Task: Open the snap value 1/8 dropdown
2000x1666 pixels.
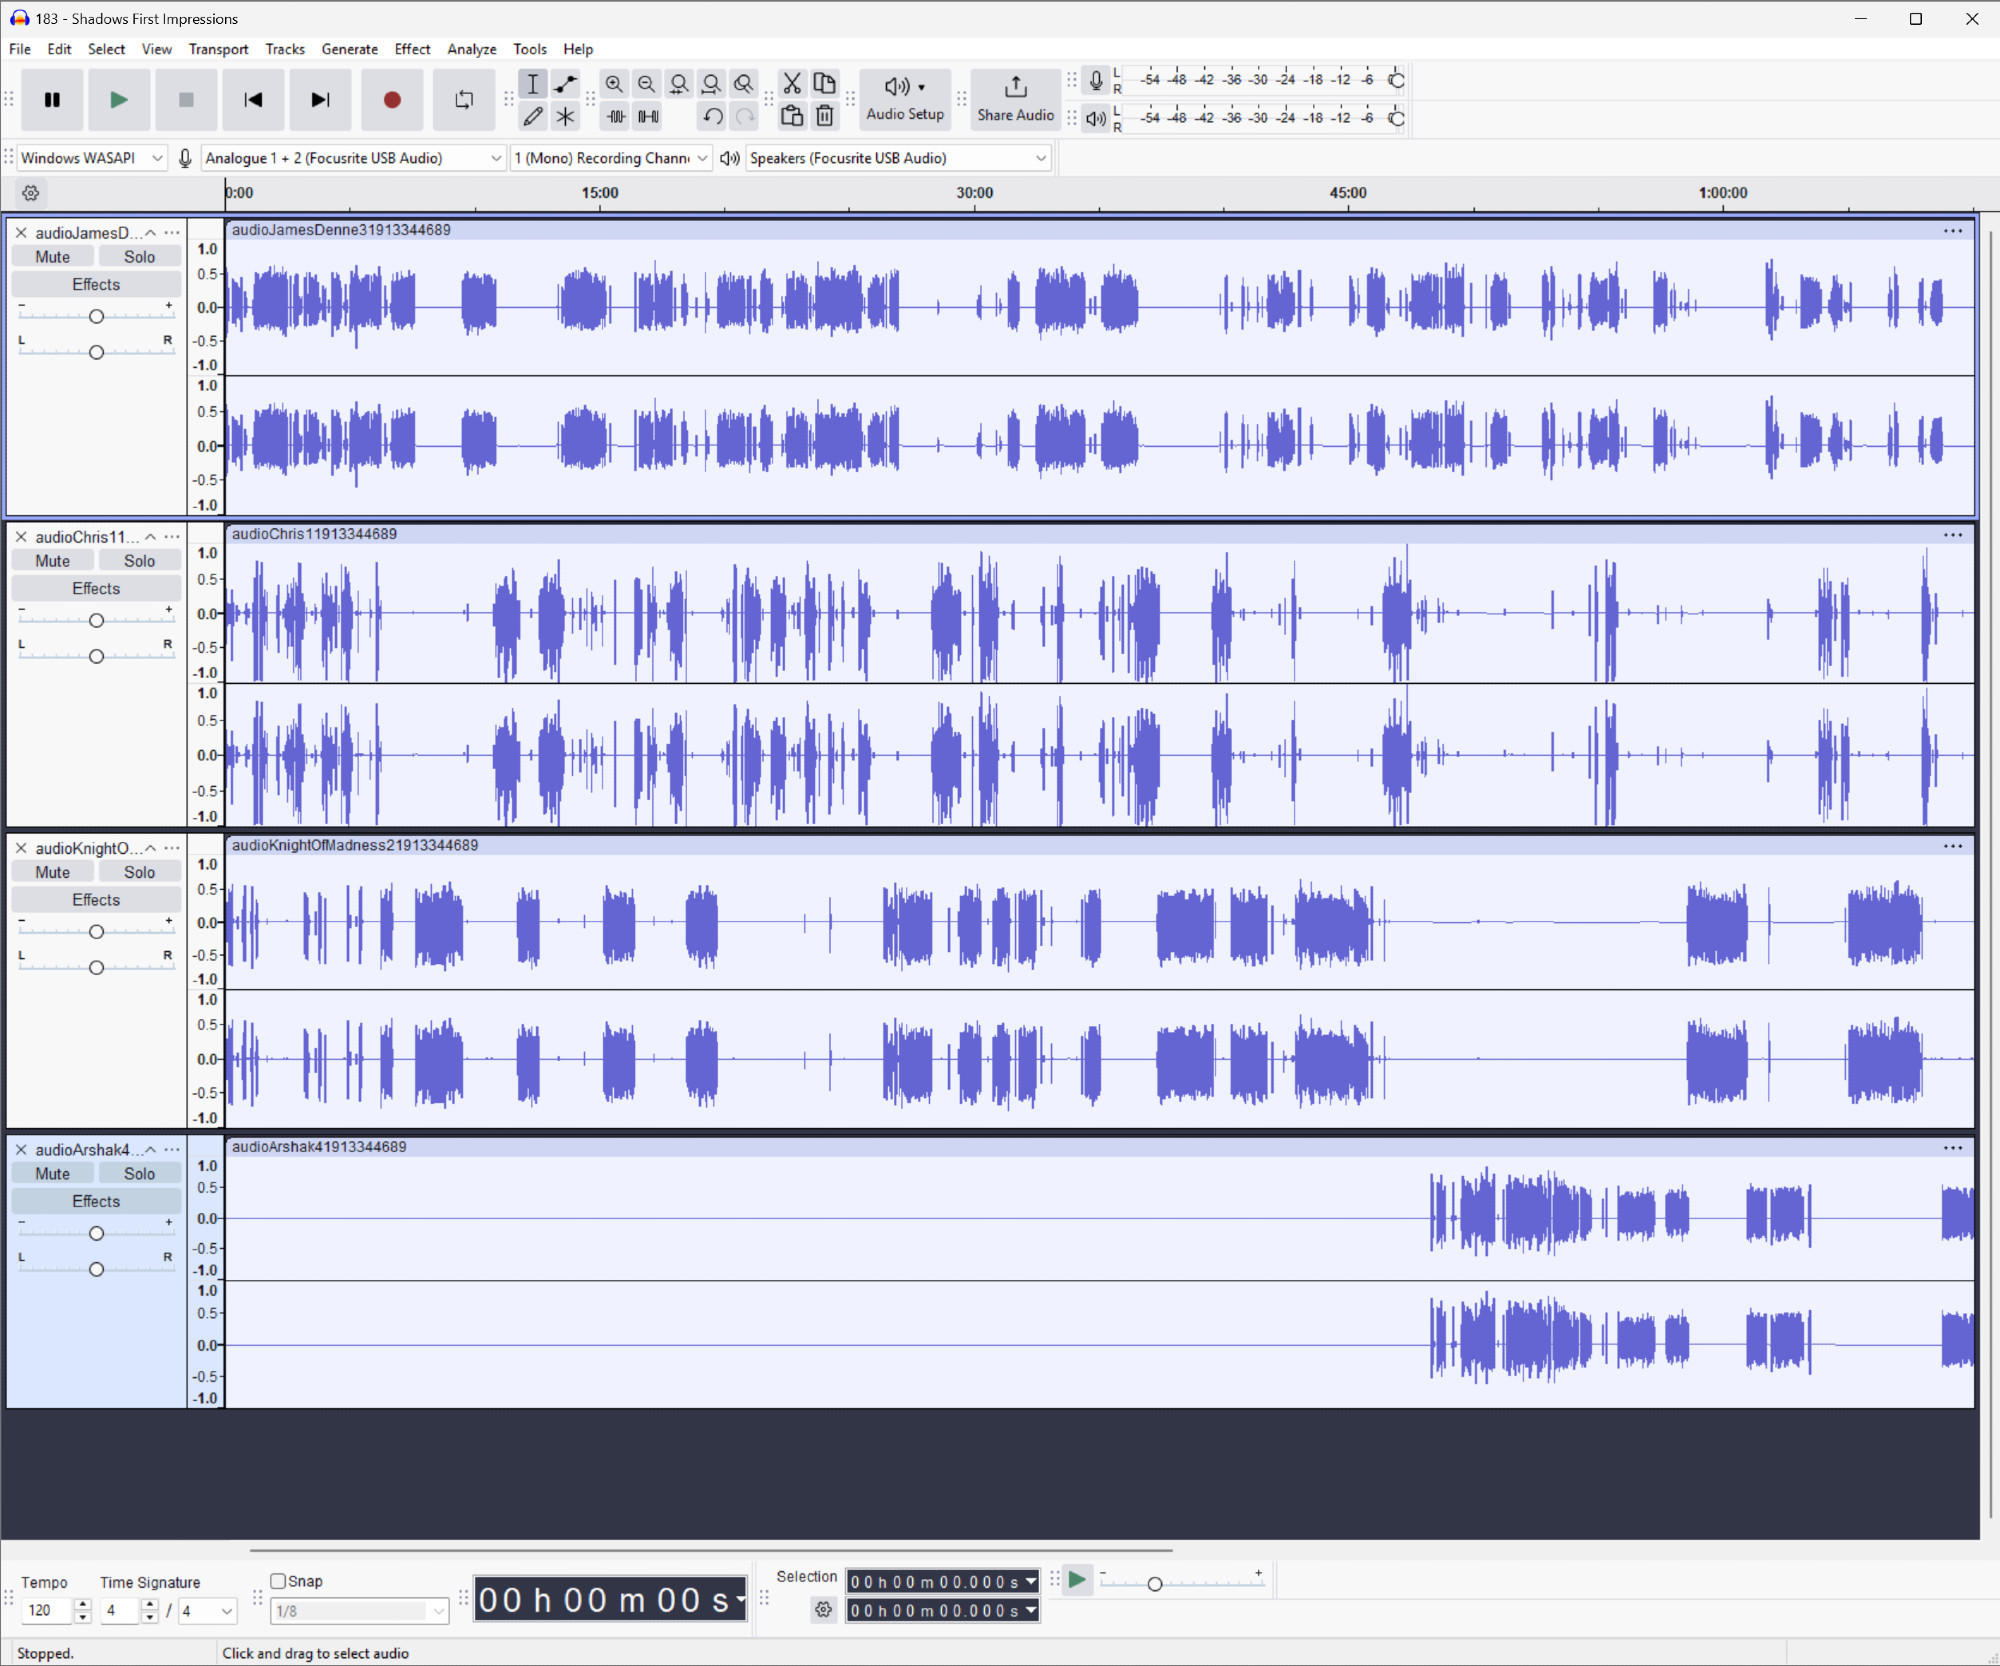Action: (360, 1611)
